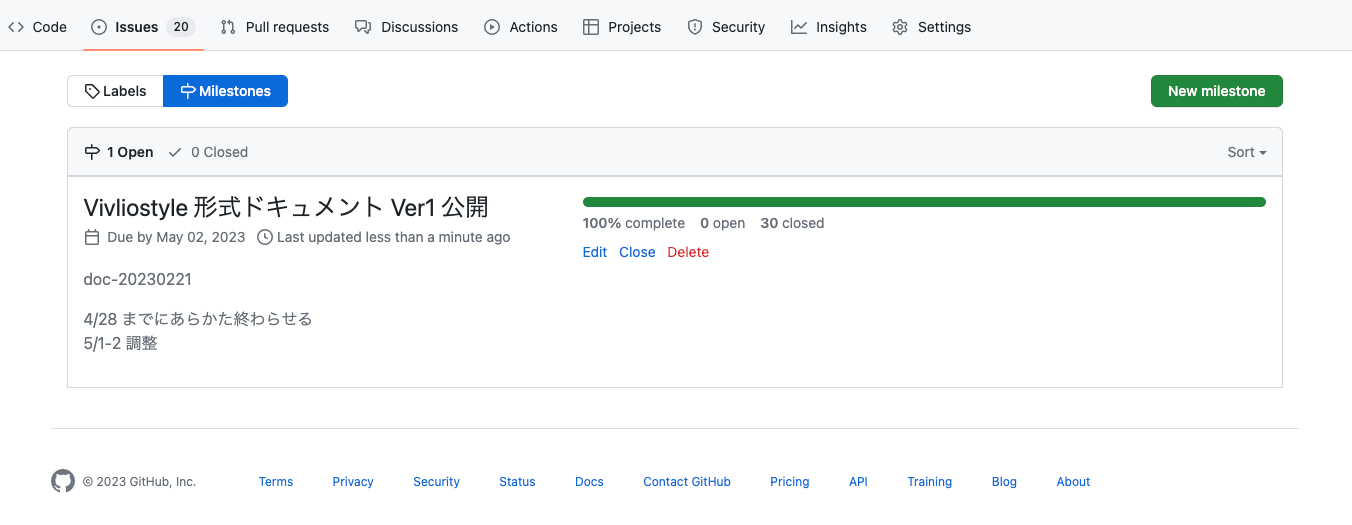Click the 30 closed count
Viewport: 1352px width, 525px height.
click(792, 223)
